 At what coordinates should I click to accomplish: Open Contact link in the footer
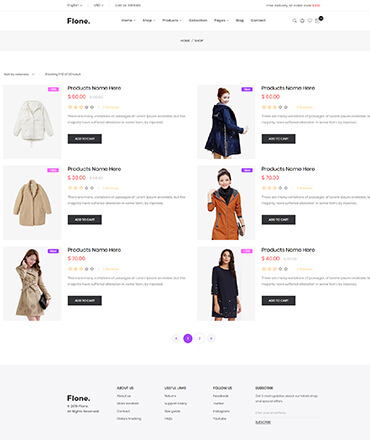pyautogui.click(x=123, y=411)
